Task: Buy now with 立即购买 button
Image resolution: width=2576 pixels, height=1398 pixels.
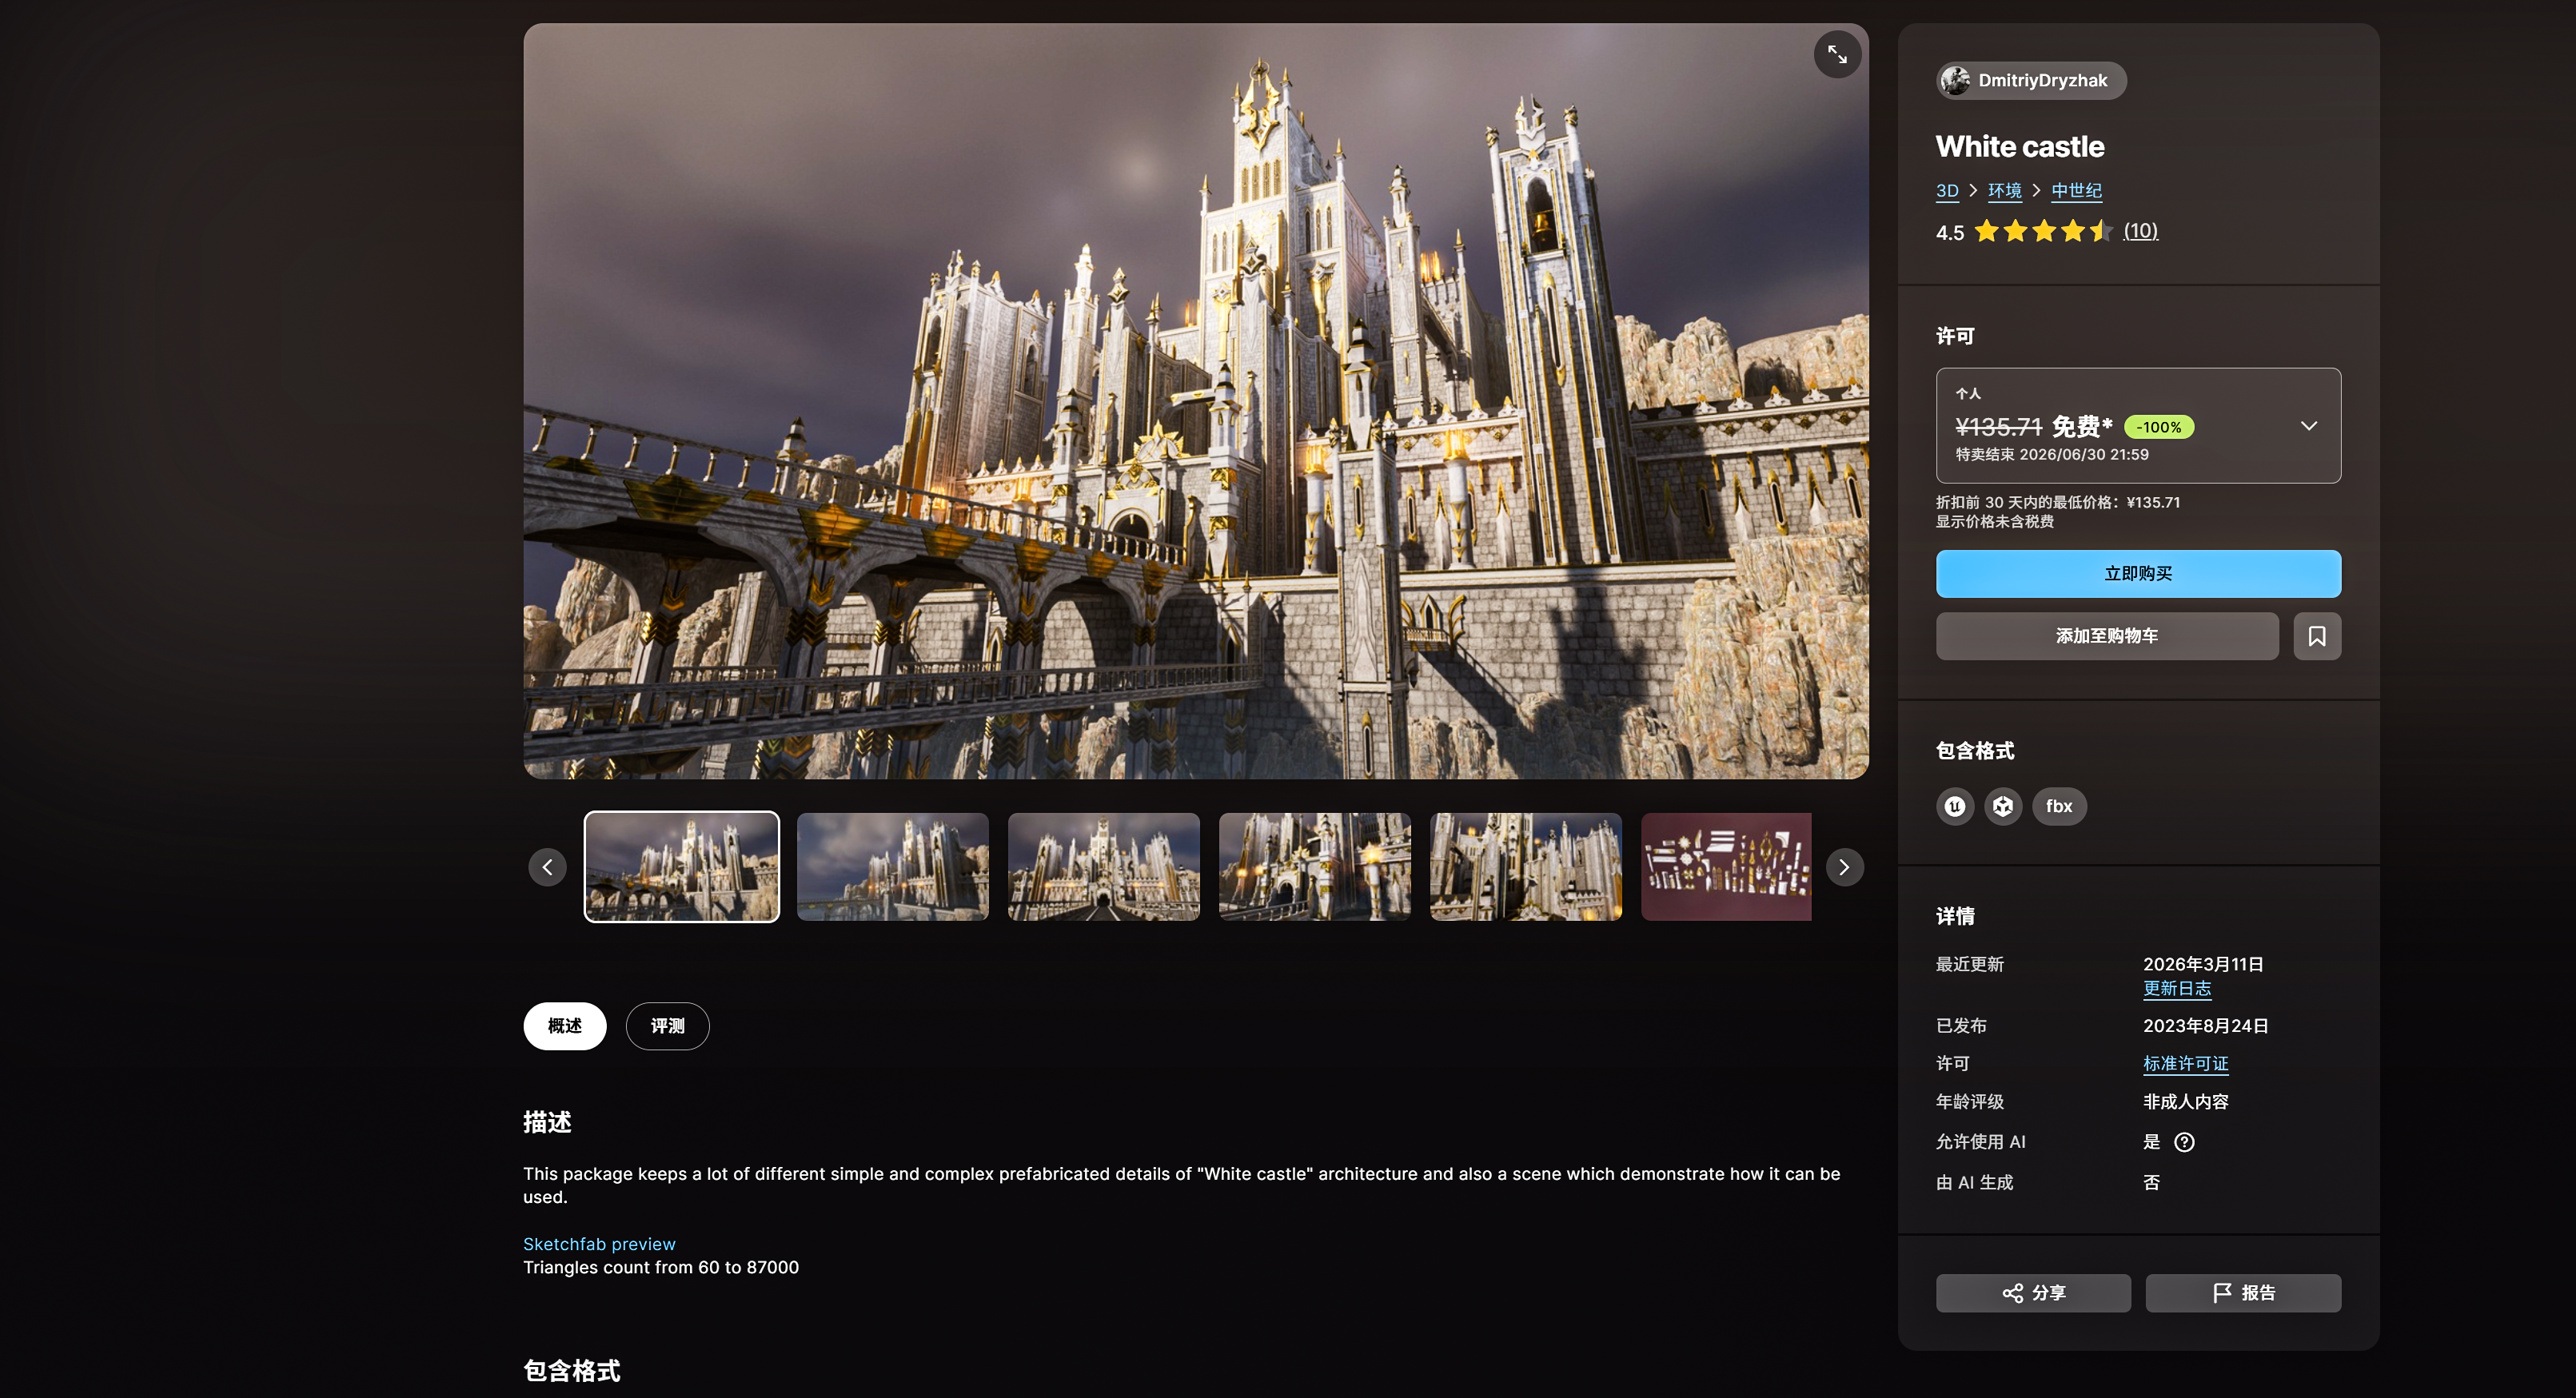Action: pos(2138,574)
